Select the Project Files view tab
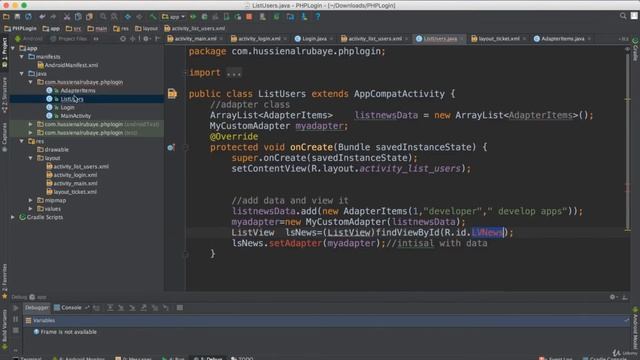The width and height of the screenshot is (640, 360). pos(69,39)
